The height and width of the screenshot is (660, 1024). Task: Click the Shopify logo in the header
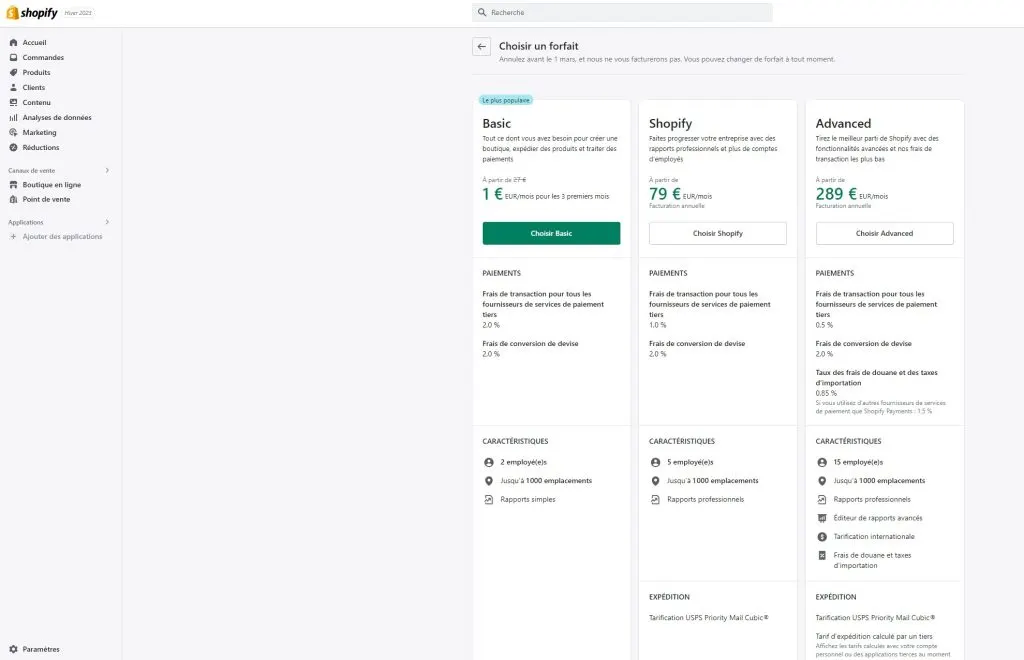click(x=32, y=12)
